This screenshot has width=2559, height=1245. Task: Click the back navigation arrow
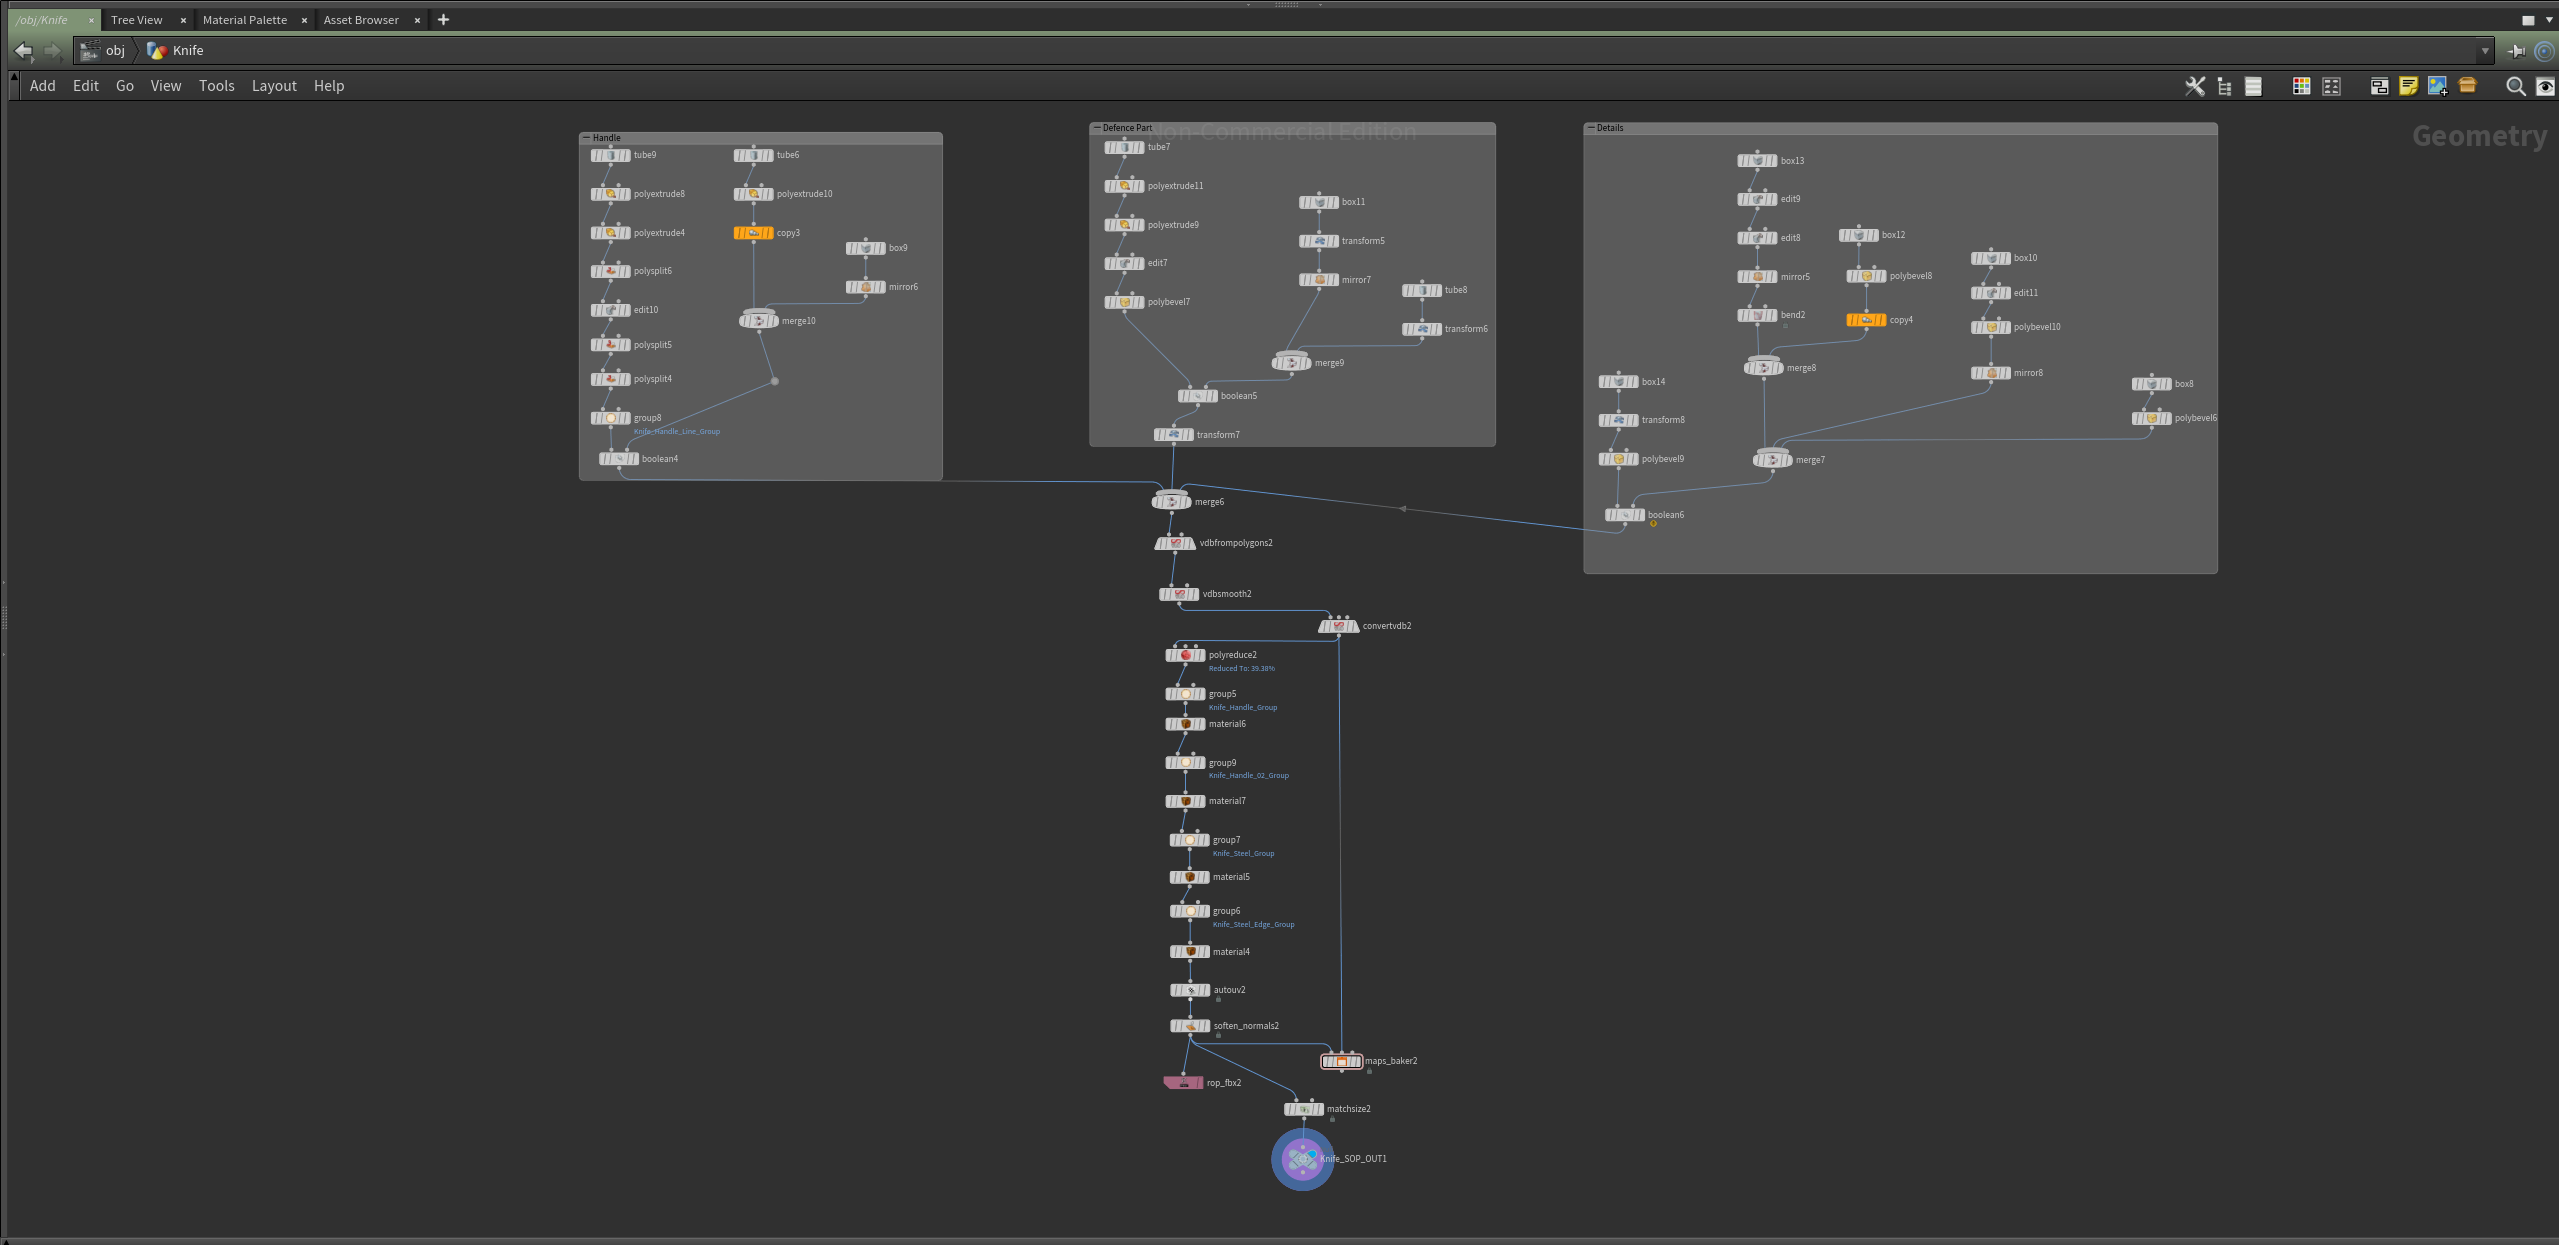(24, 50)
